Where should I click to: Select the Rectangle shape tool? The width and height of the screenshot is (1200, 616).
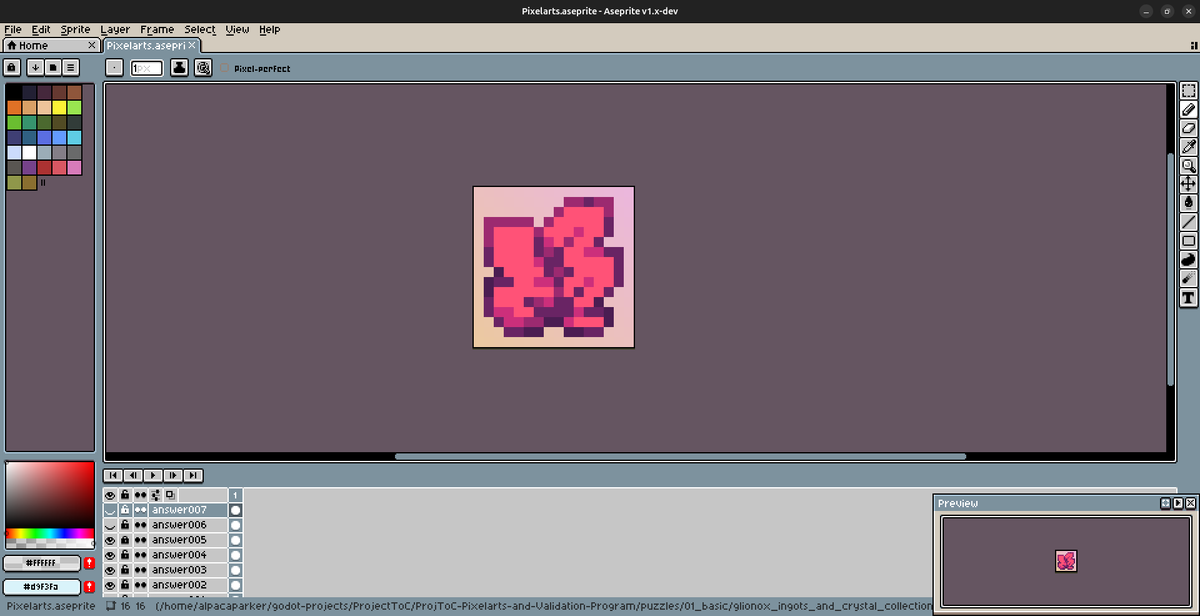(1188, 241)
